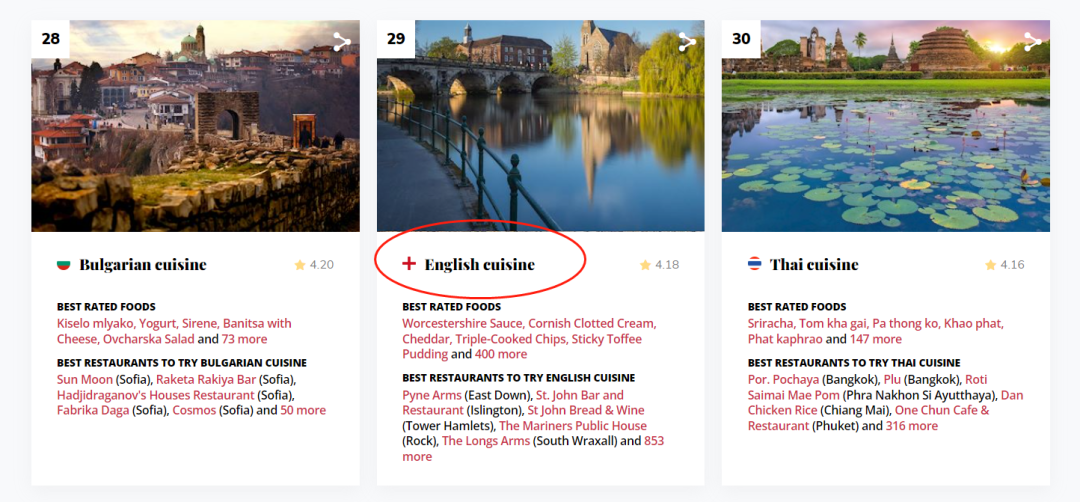The image size is (1080, 502).
Task: Open the Tom kha gai link
Action: pos(833,324)
